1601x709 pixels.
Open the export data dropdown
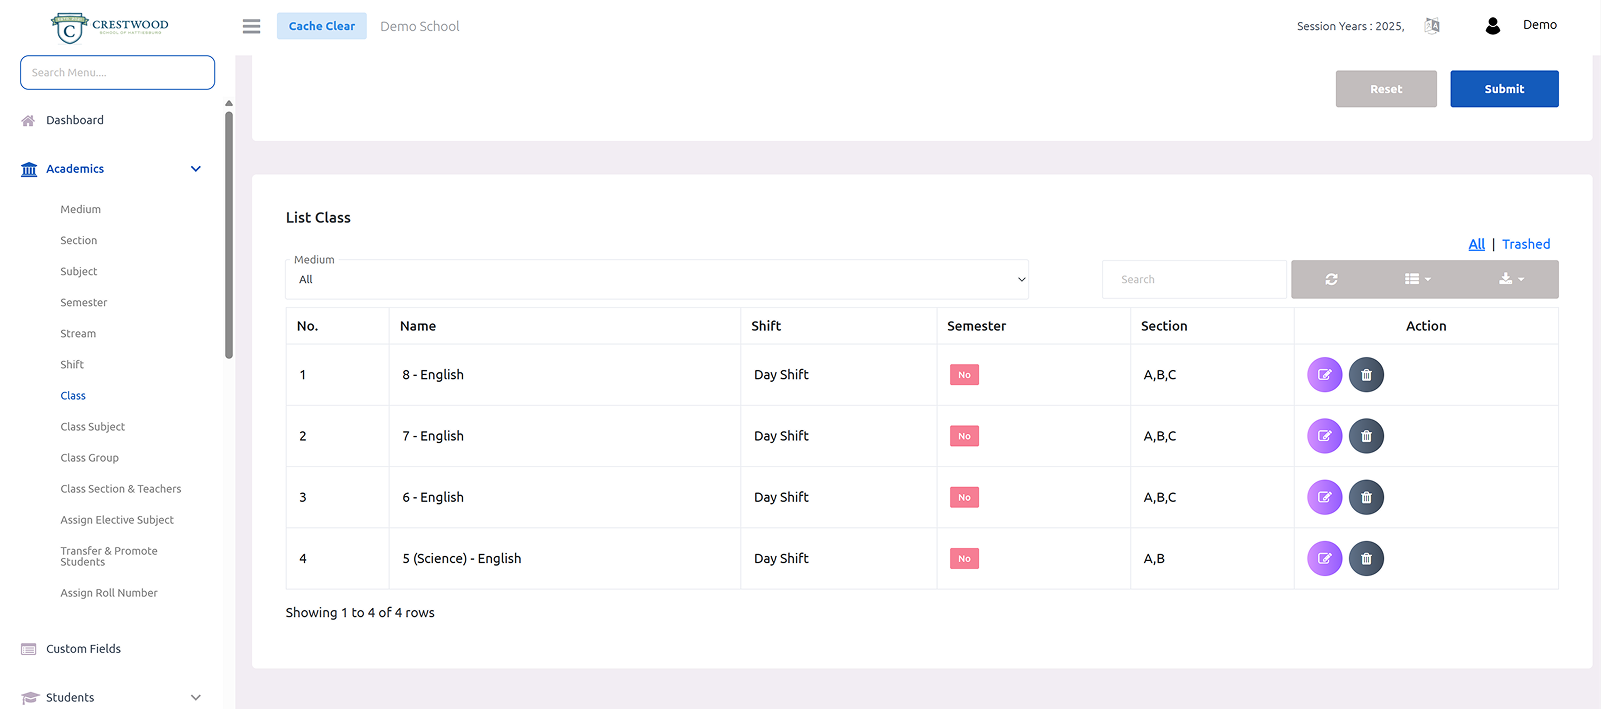click(1511, 280)
